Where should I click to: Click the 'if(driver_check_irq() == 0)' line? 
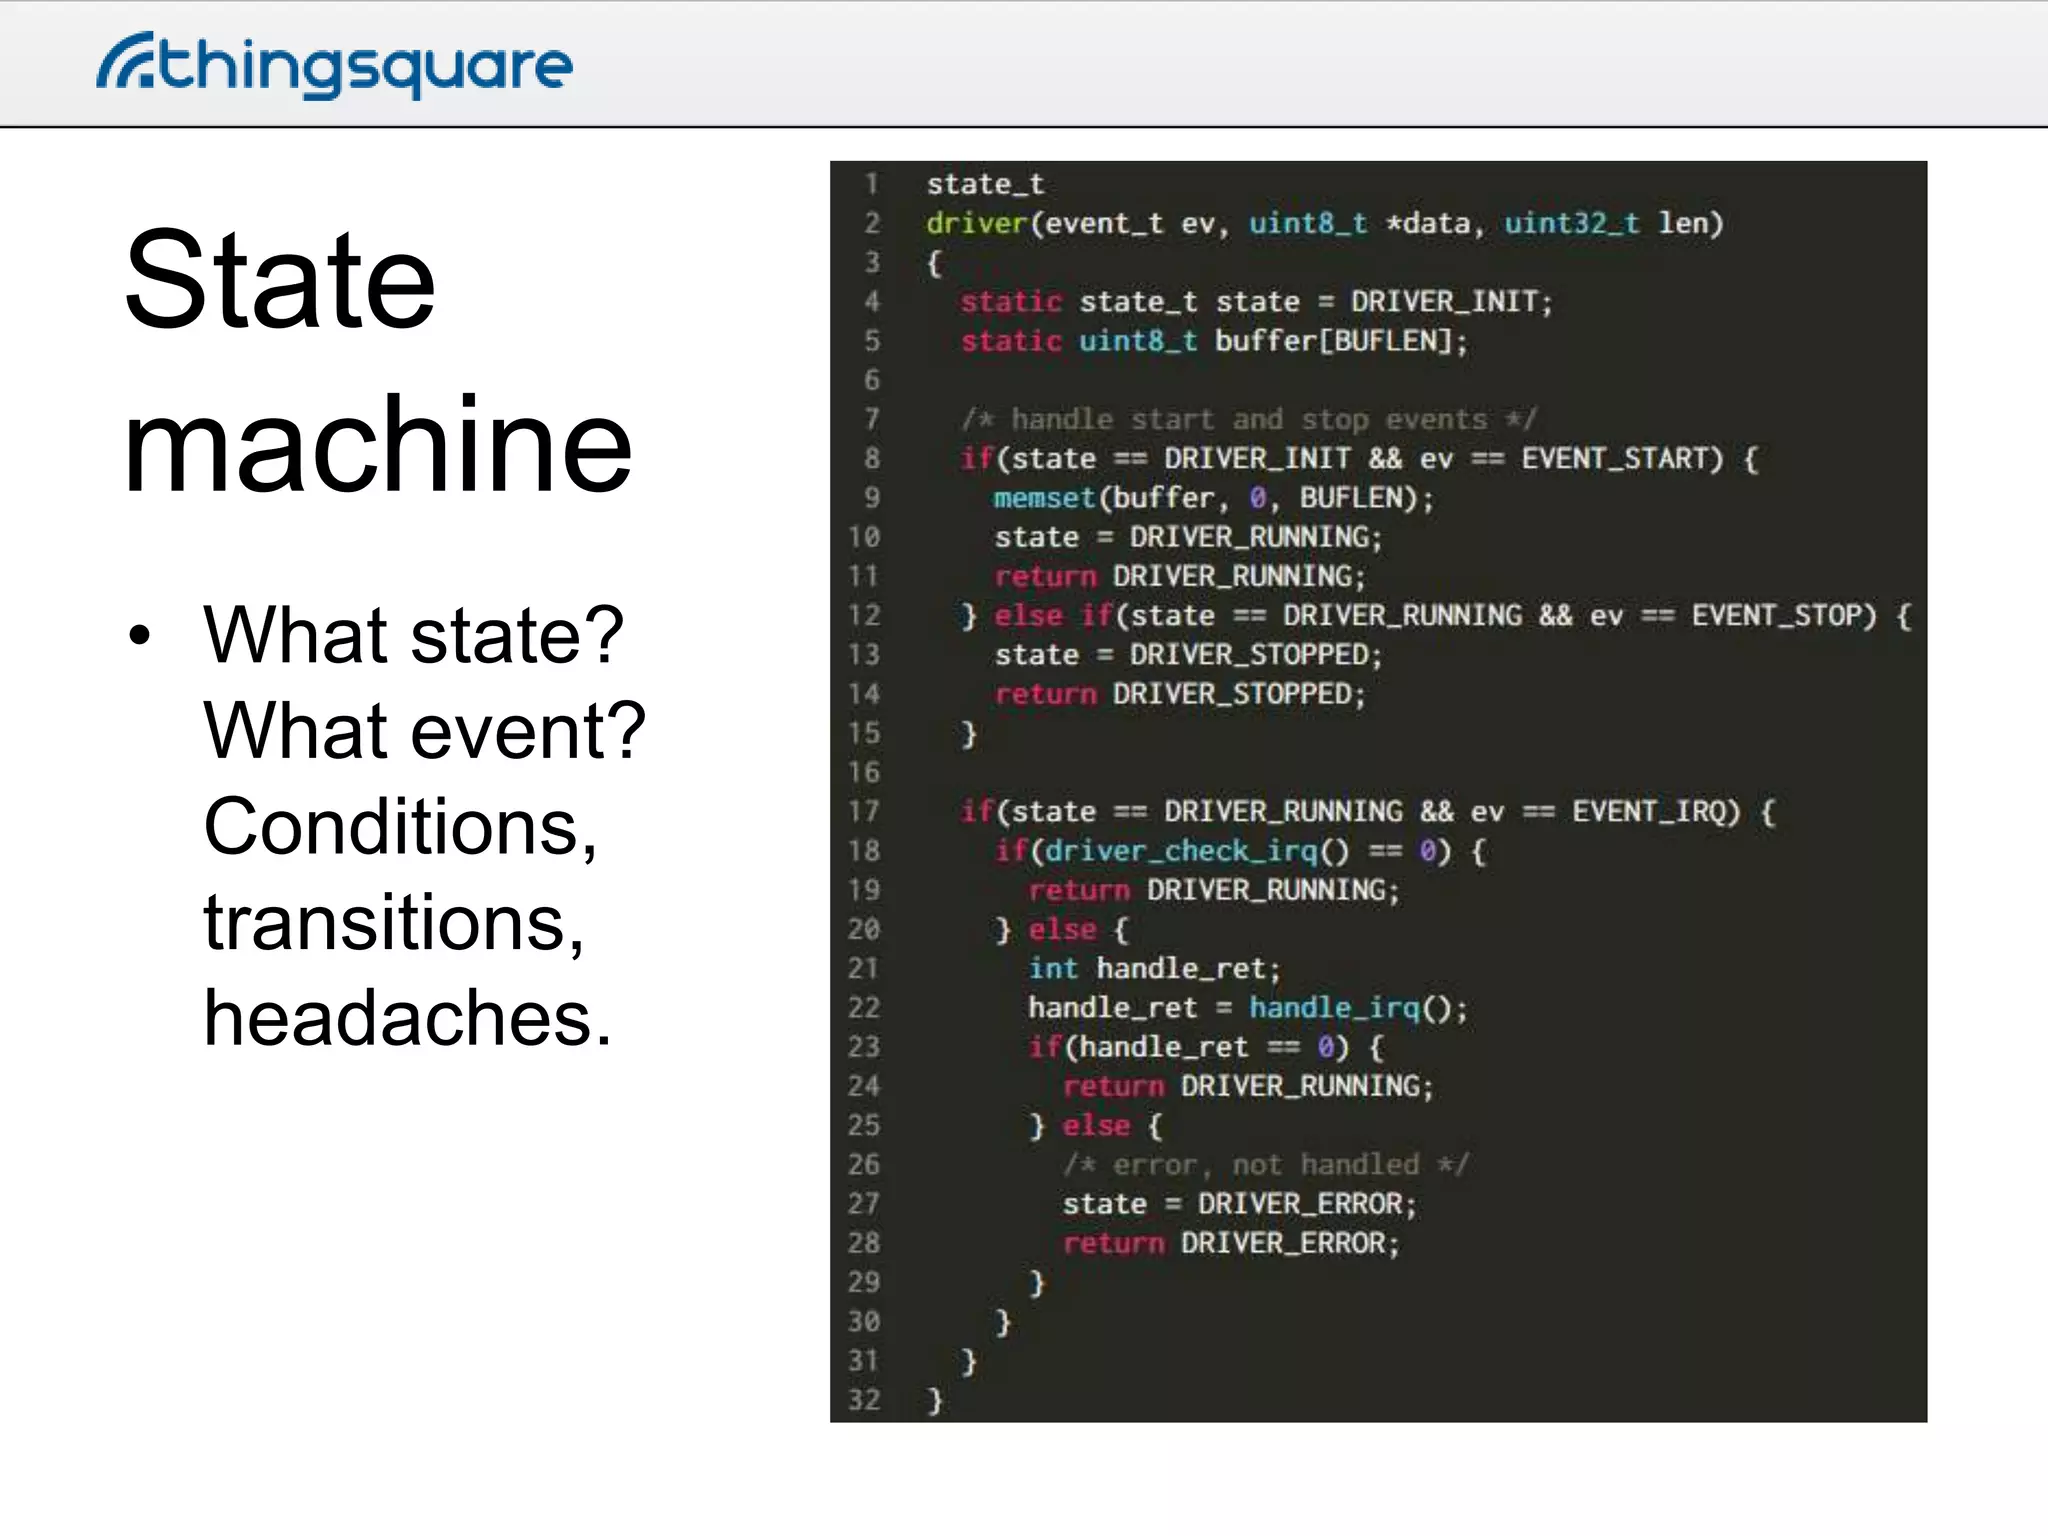pyautogui.click(x=1240, y=850)
